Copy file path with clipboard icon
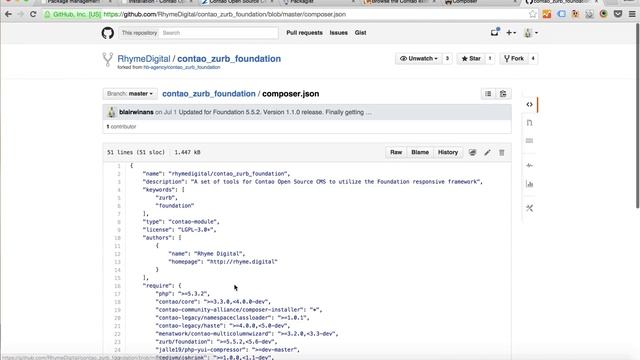 tap(503, 94)
